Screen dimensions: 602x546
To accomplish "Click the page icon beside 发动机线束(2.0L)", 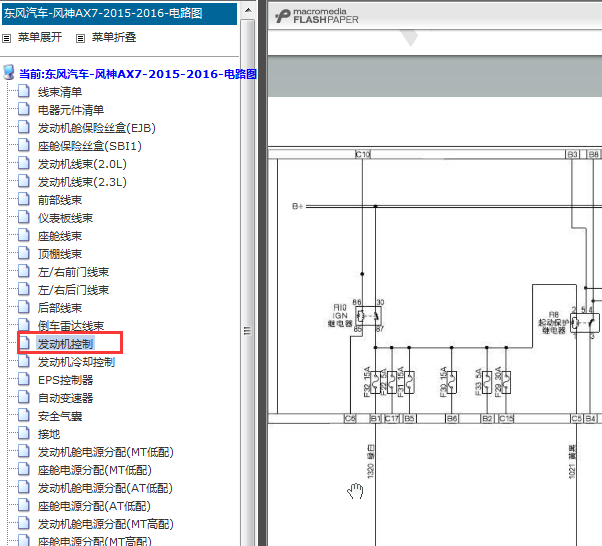I will click(24, 164).
